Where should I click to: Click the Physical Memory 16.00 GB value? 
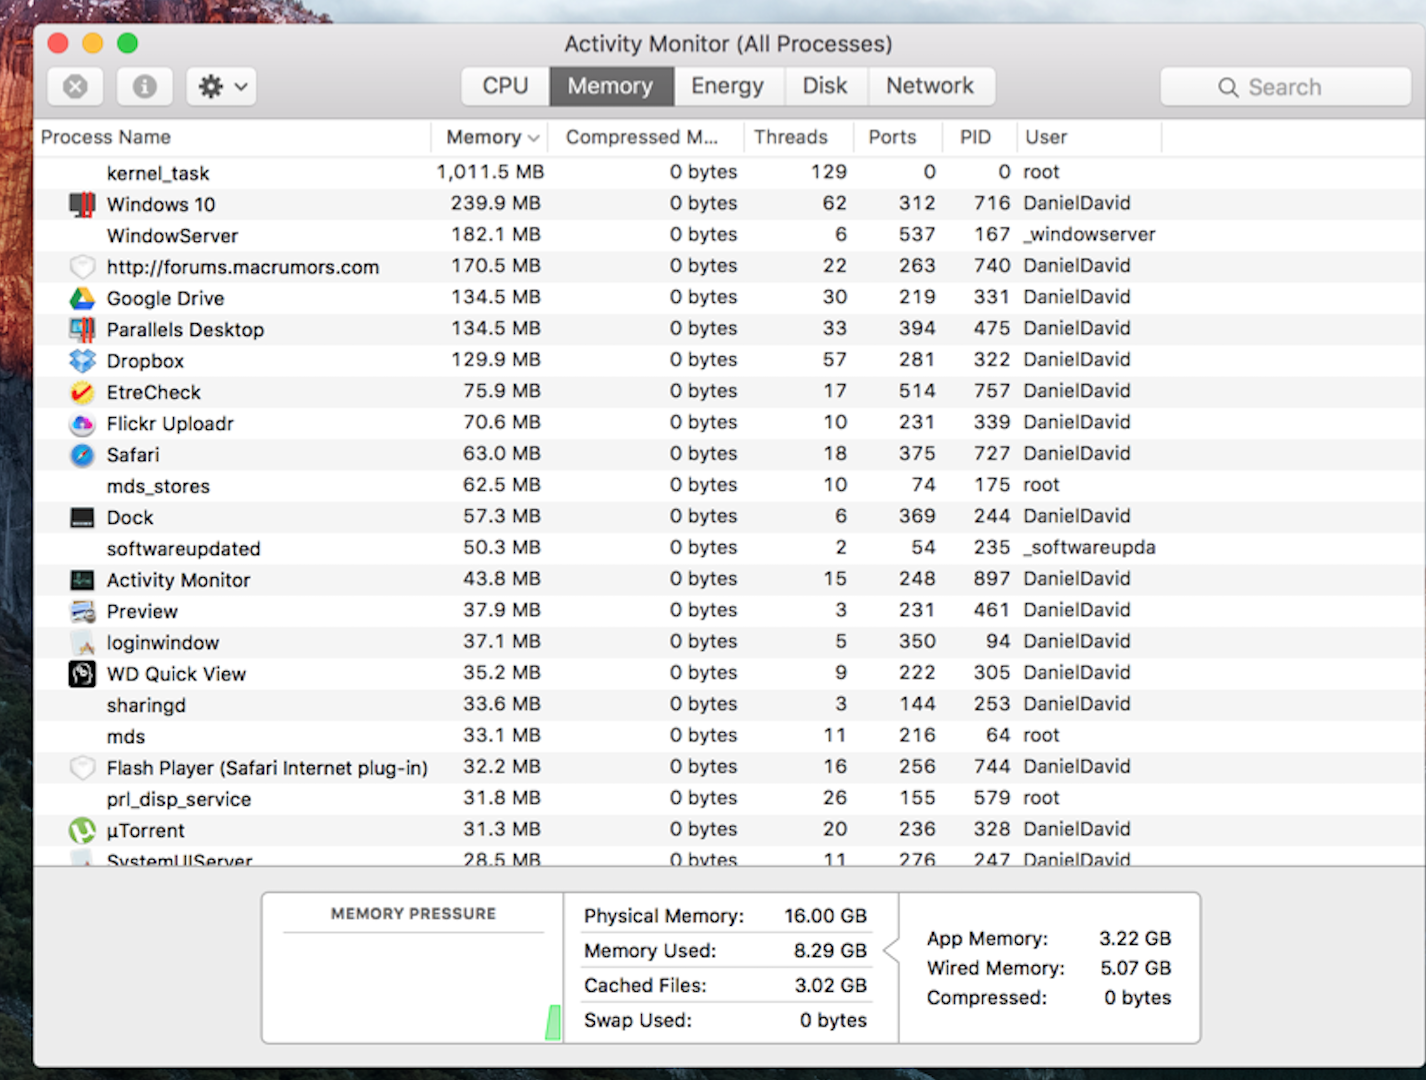825,916
